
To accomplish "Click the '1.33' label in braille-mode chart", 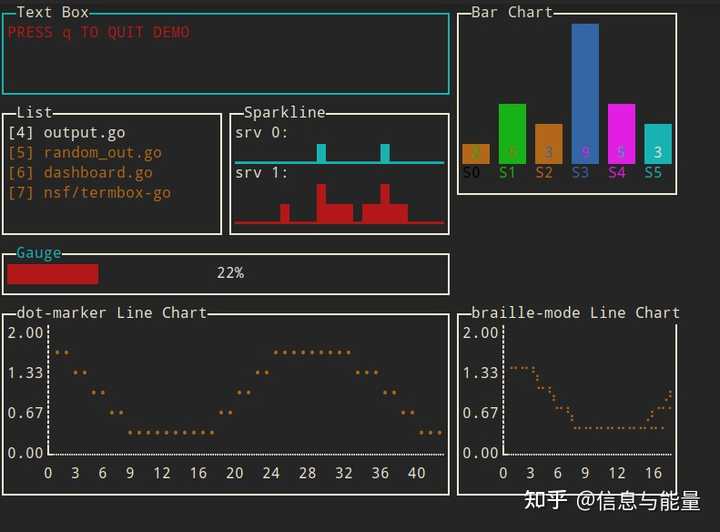I will click(480, 373).
